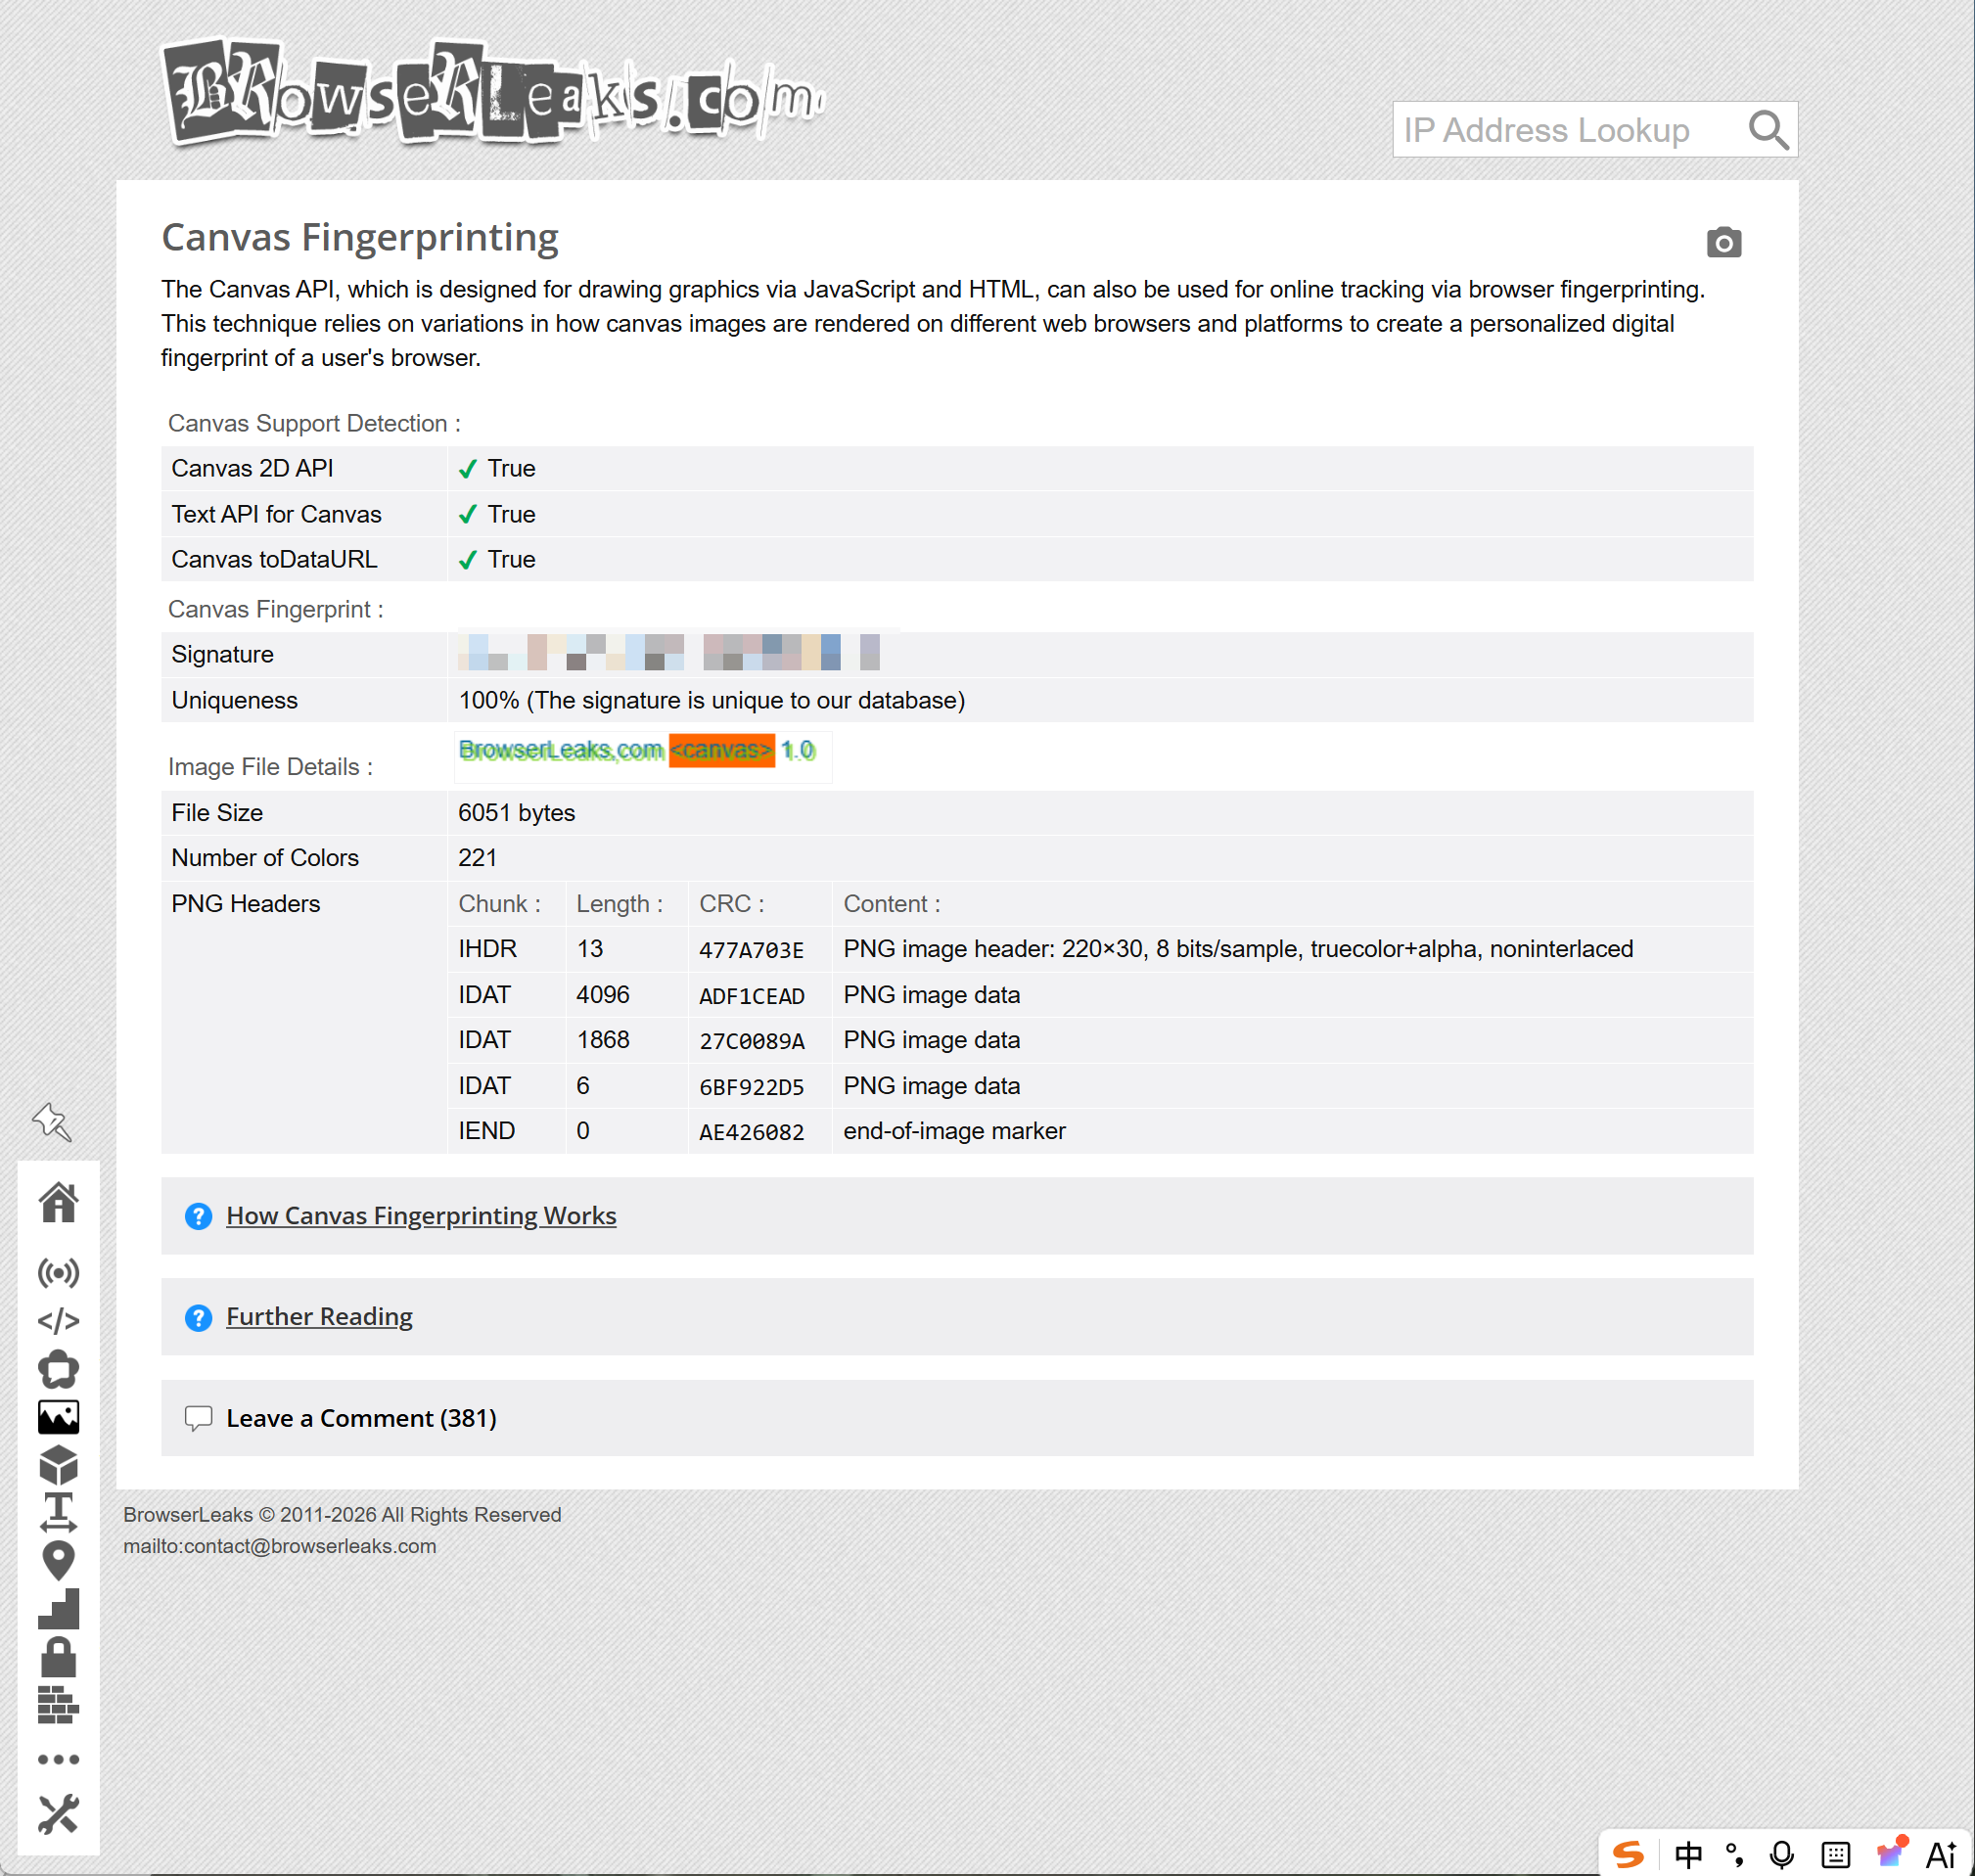Click the PNG image header content text

pyautogui.click(x=1238, y=949)
